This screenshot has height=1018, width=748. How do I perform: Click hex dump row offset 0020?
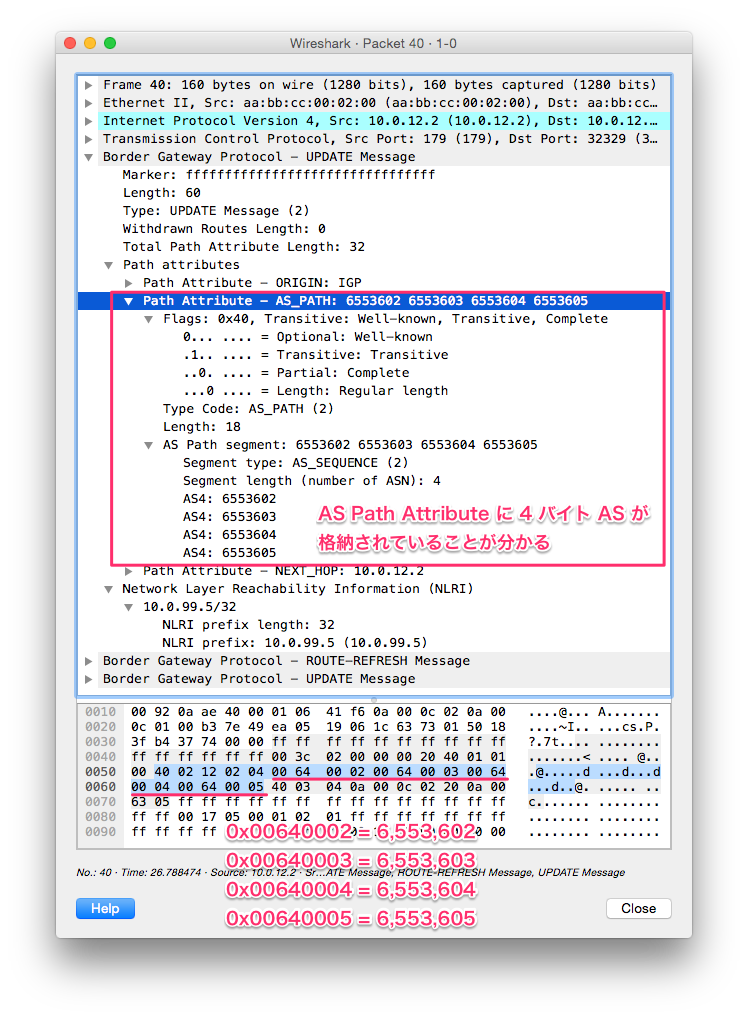(x=101, y=727)
